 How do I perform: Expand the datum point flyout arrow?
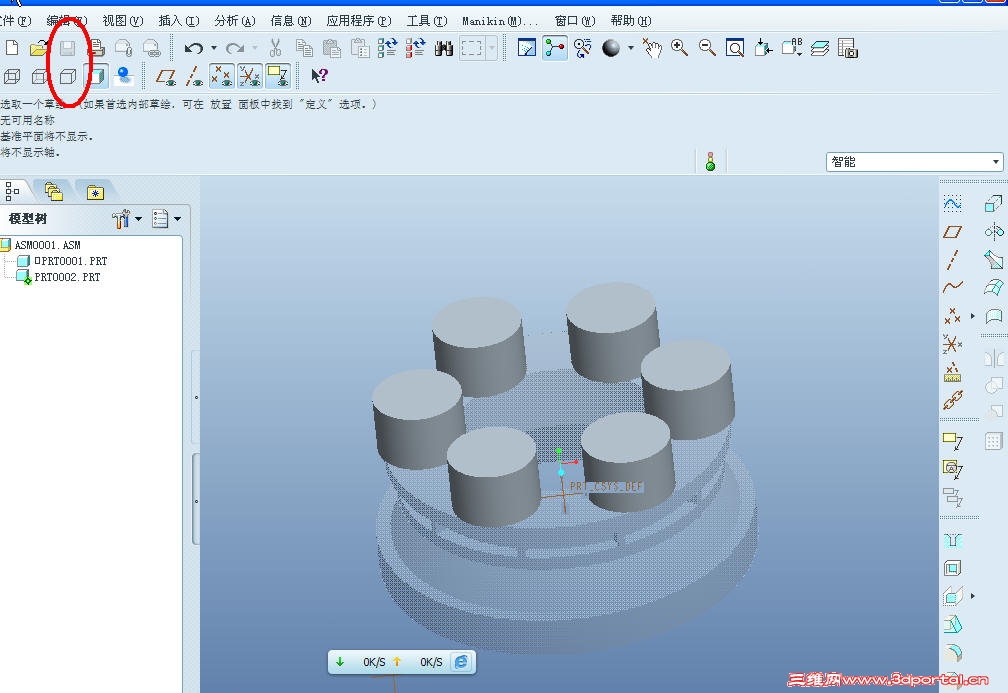tap(973, 316)
